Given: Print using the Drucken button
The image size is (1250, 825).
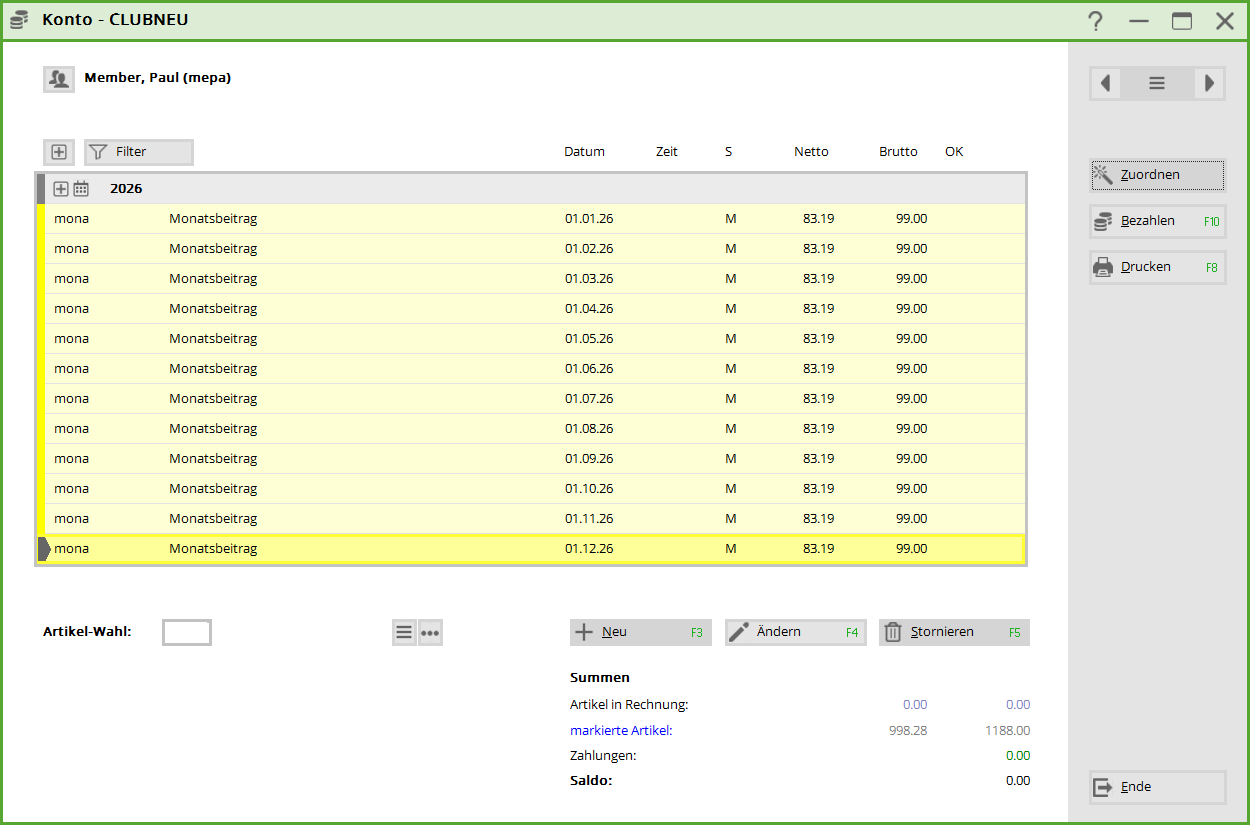Looking at the screenshot, I should click(x=1157, y=267).
